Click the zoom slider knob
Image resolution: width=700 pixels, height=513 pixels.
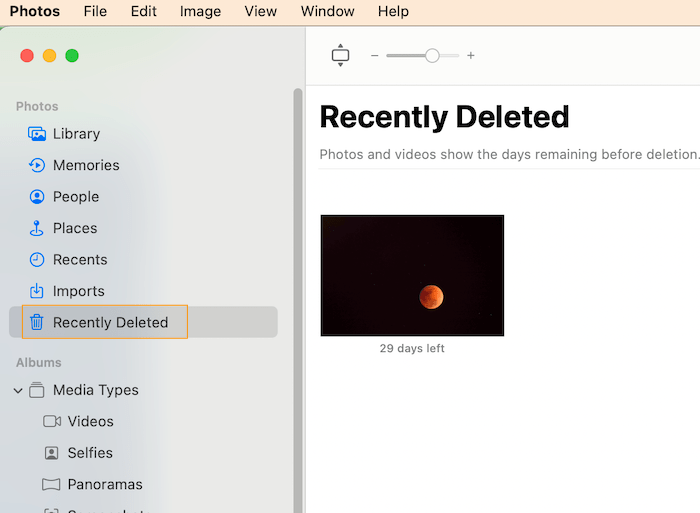point(432,56)
